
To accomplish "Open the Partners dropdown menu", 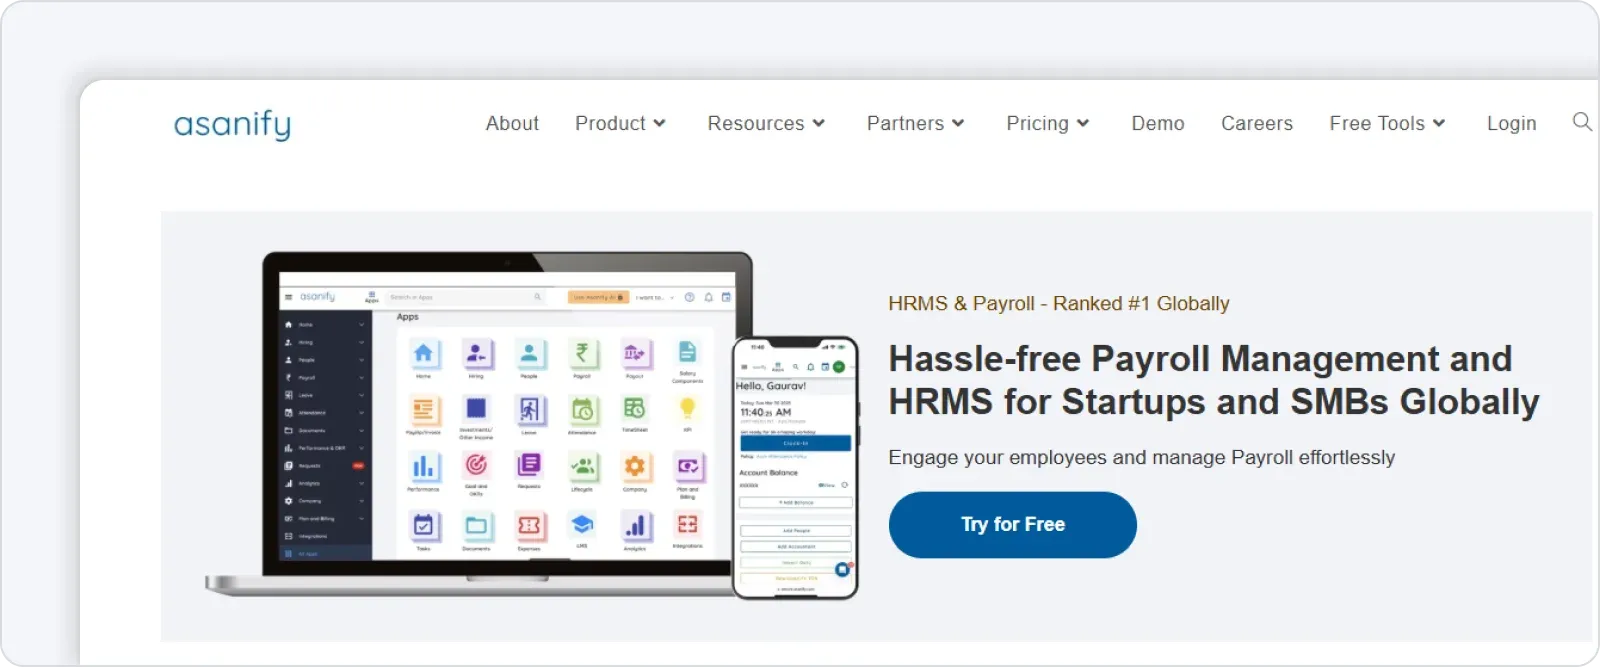I will (915, 123).
